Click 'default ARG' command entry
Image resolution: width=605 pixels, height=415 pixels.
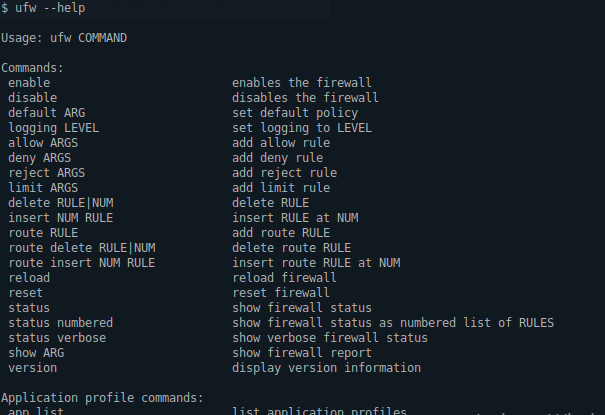[47, 113]
